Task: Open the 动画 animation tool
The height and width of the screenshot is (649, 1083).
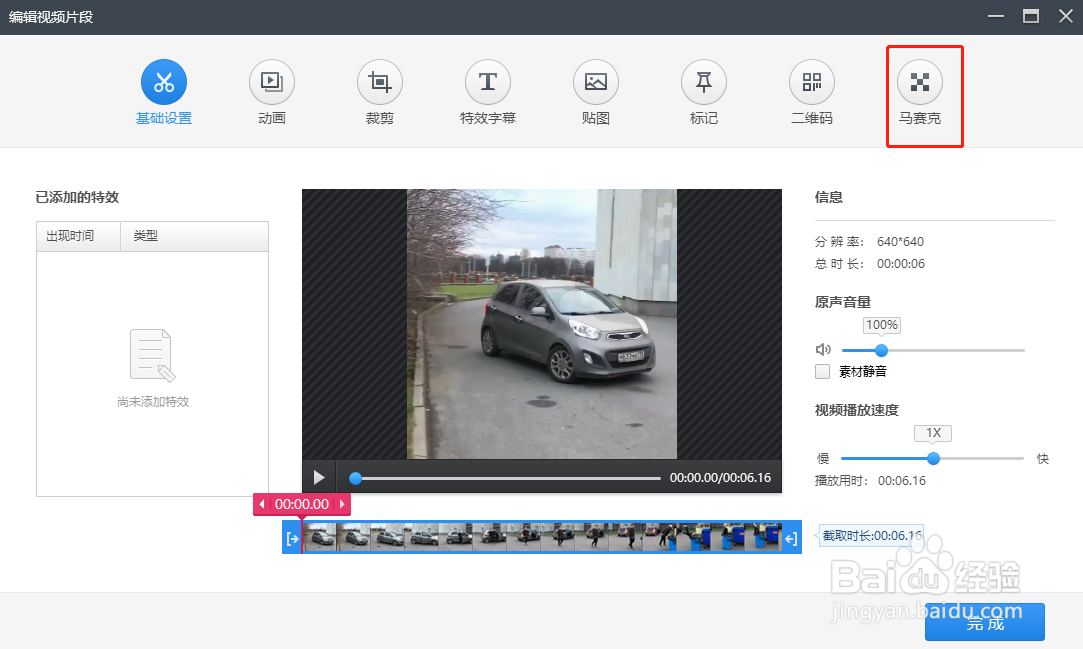Action: pos(271,82)
